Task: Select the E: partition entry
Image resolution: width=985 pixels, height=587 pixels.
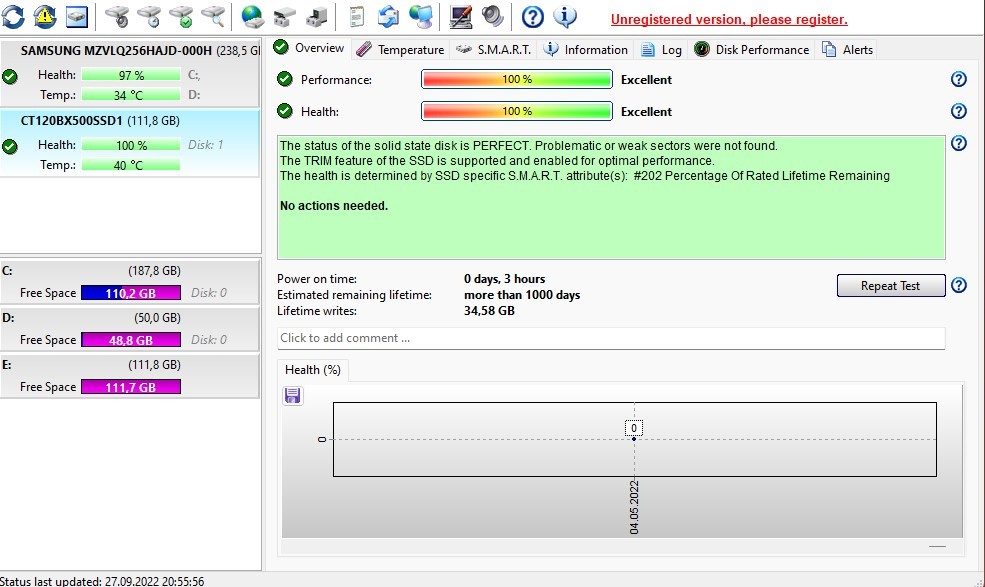Action: [130, 376]
